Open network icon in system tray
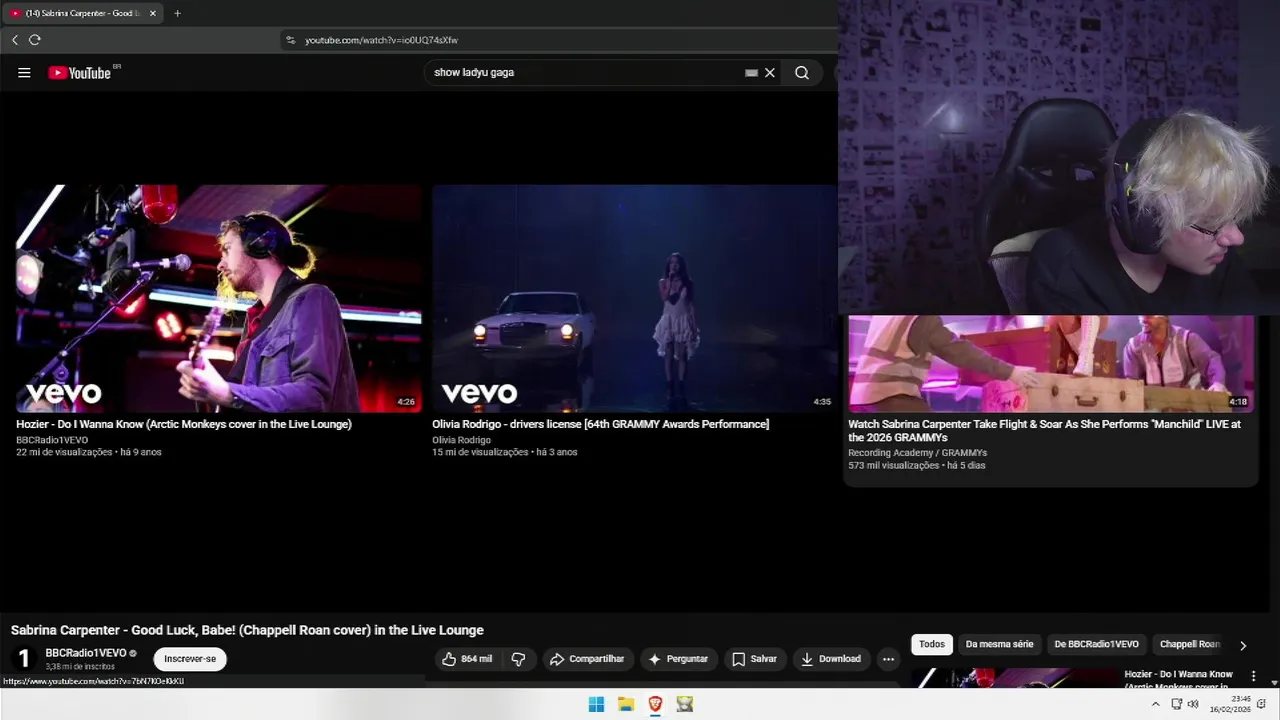This screenshot has width=1280, height=720. coord(1177,704)
